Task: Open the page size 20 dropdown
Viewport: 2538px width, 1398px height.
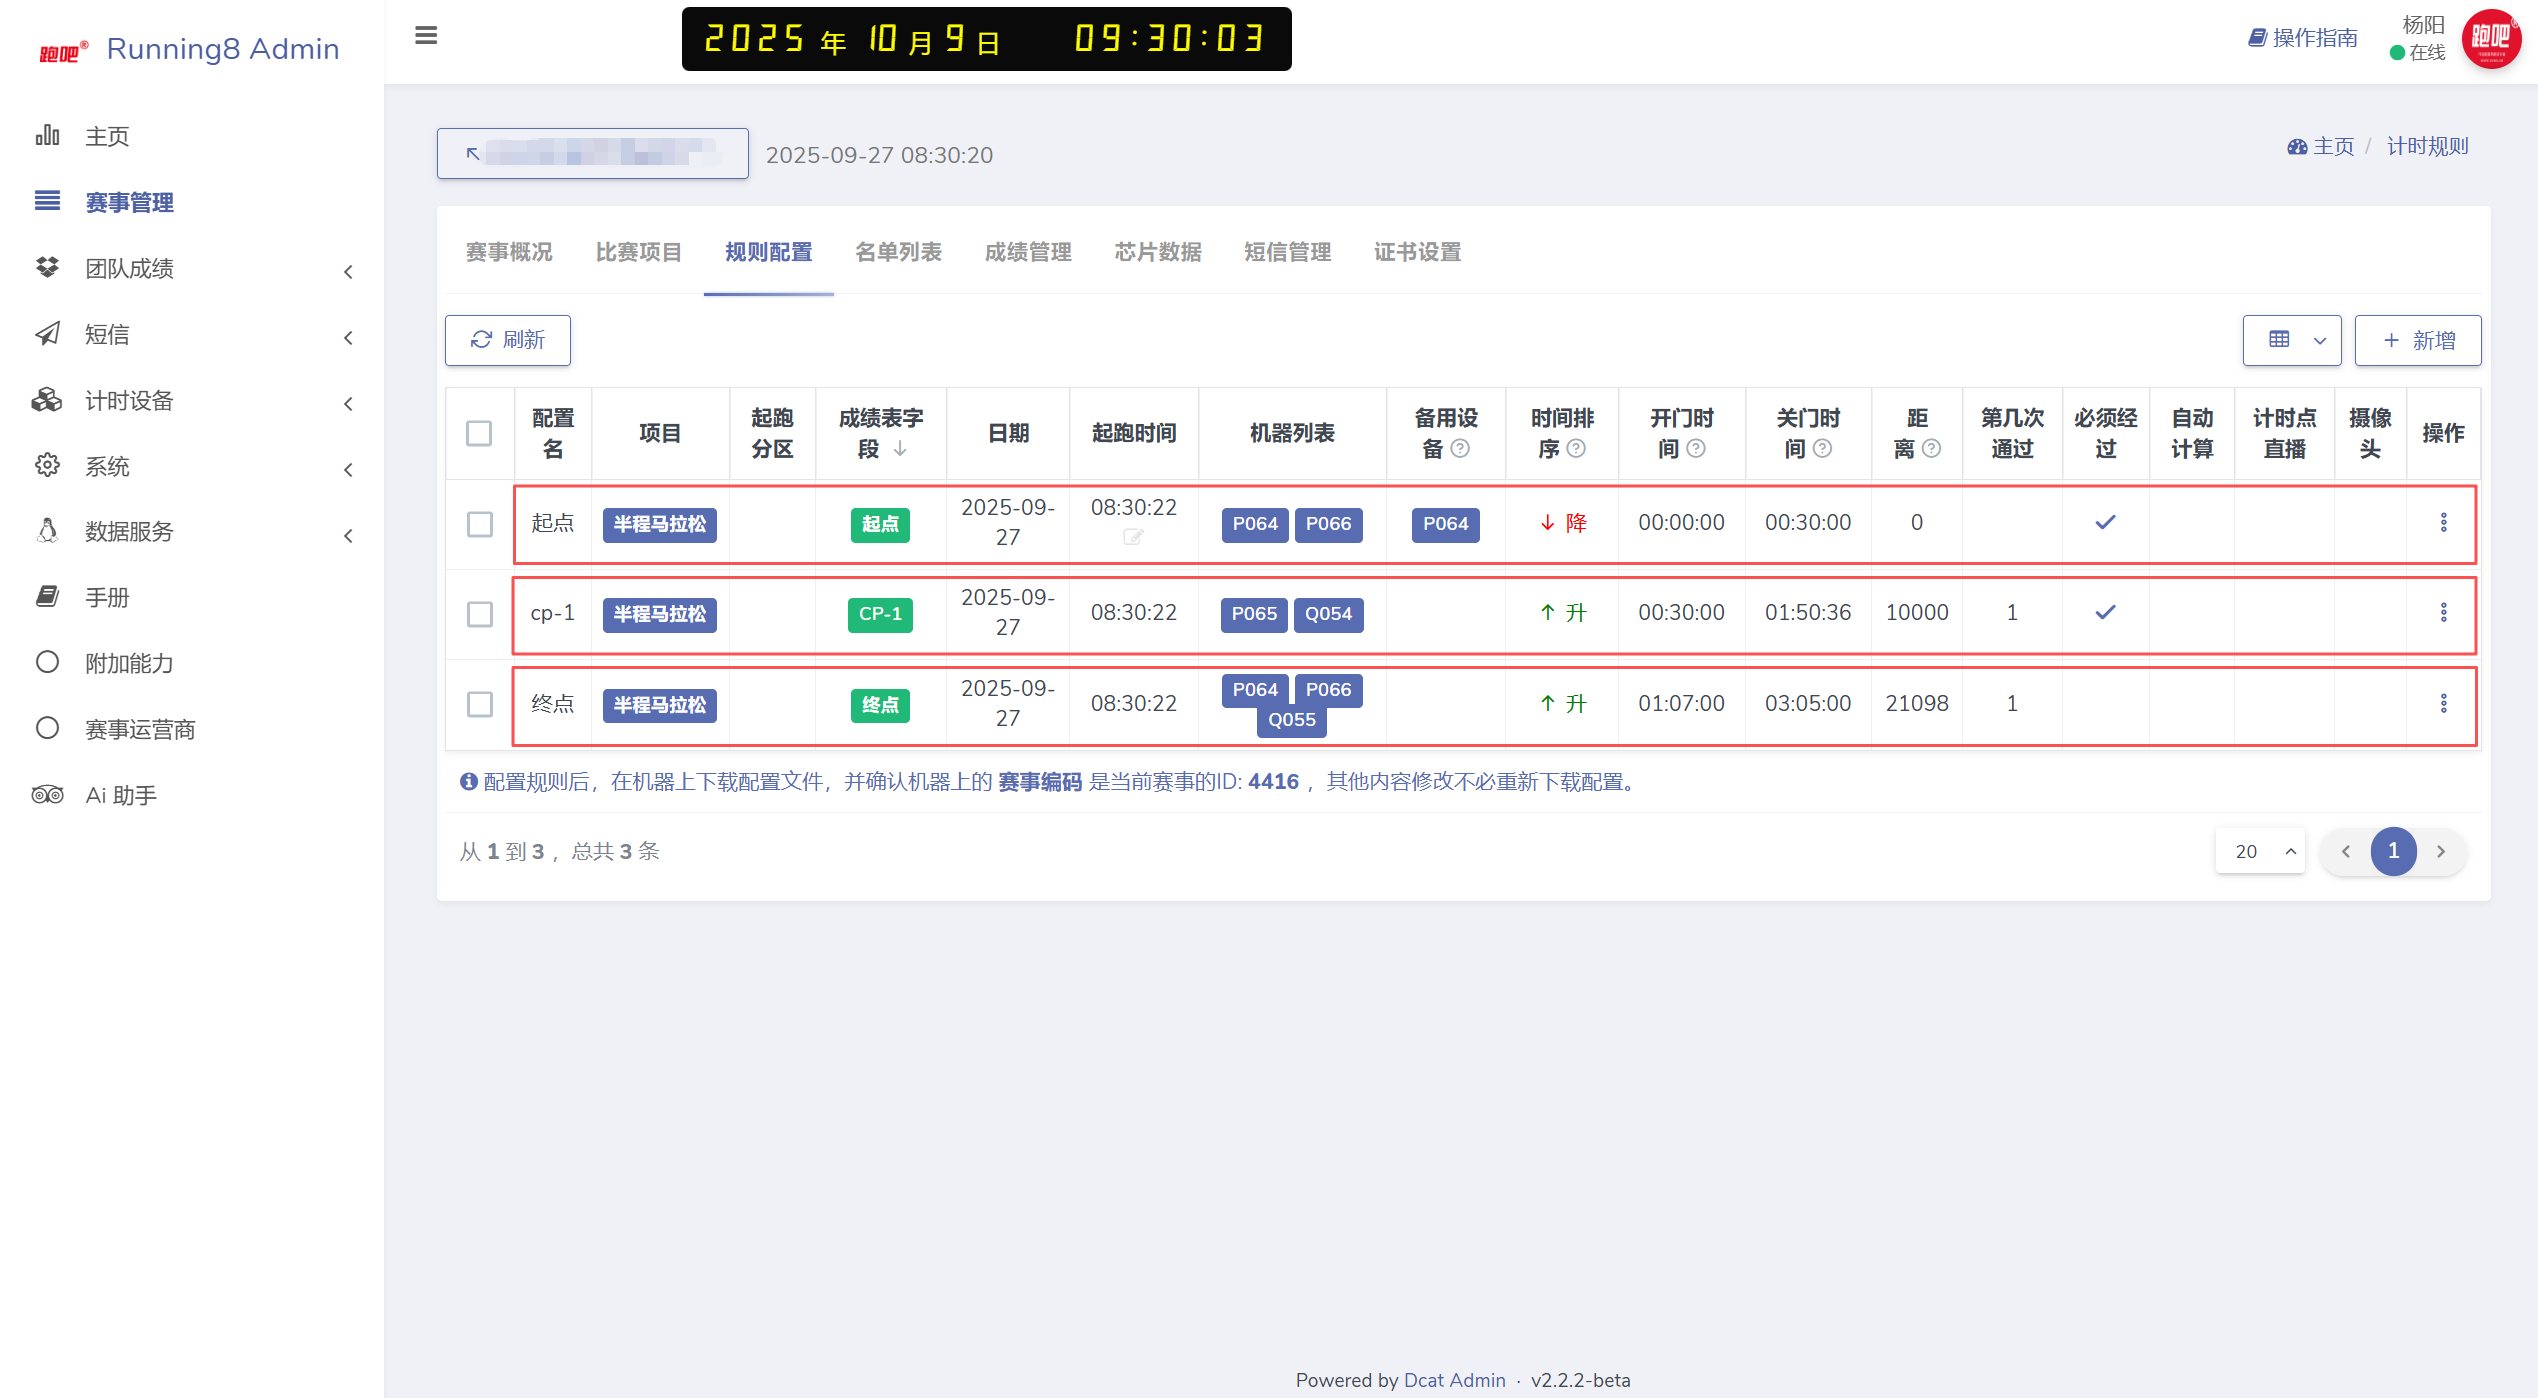Action: pyautogui.click(x=2260, y=851)
